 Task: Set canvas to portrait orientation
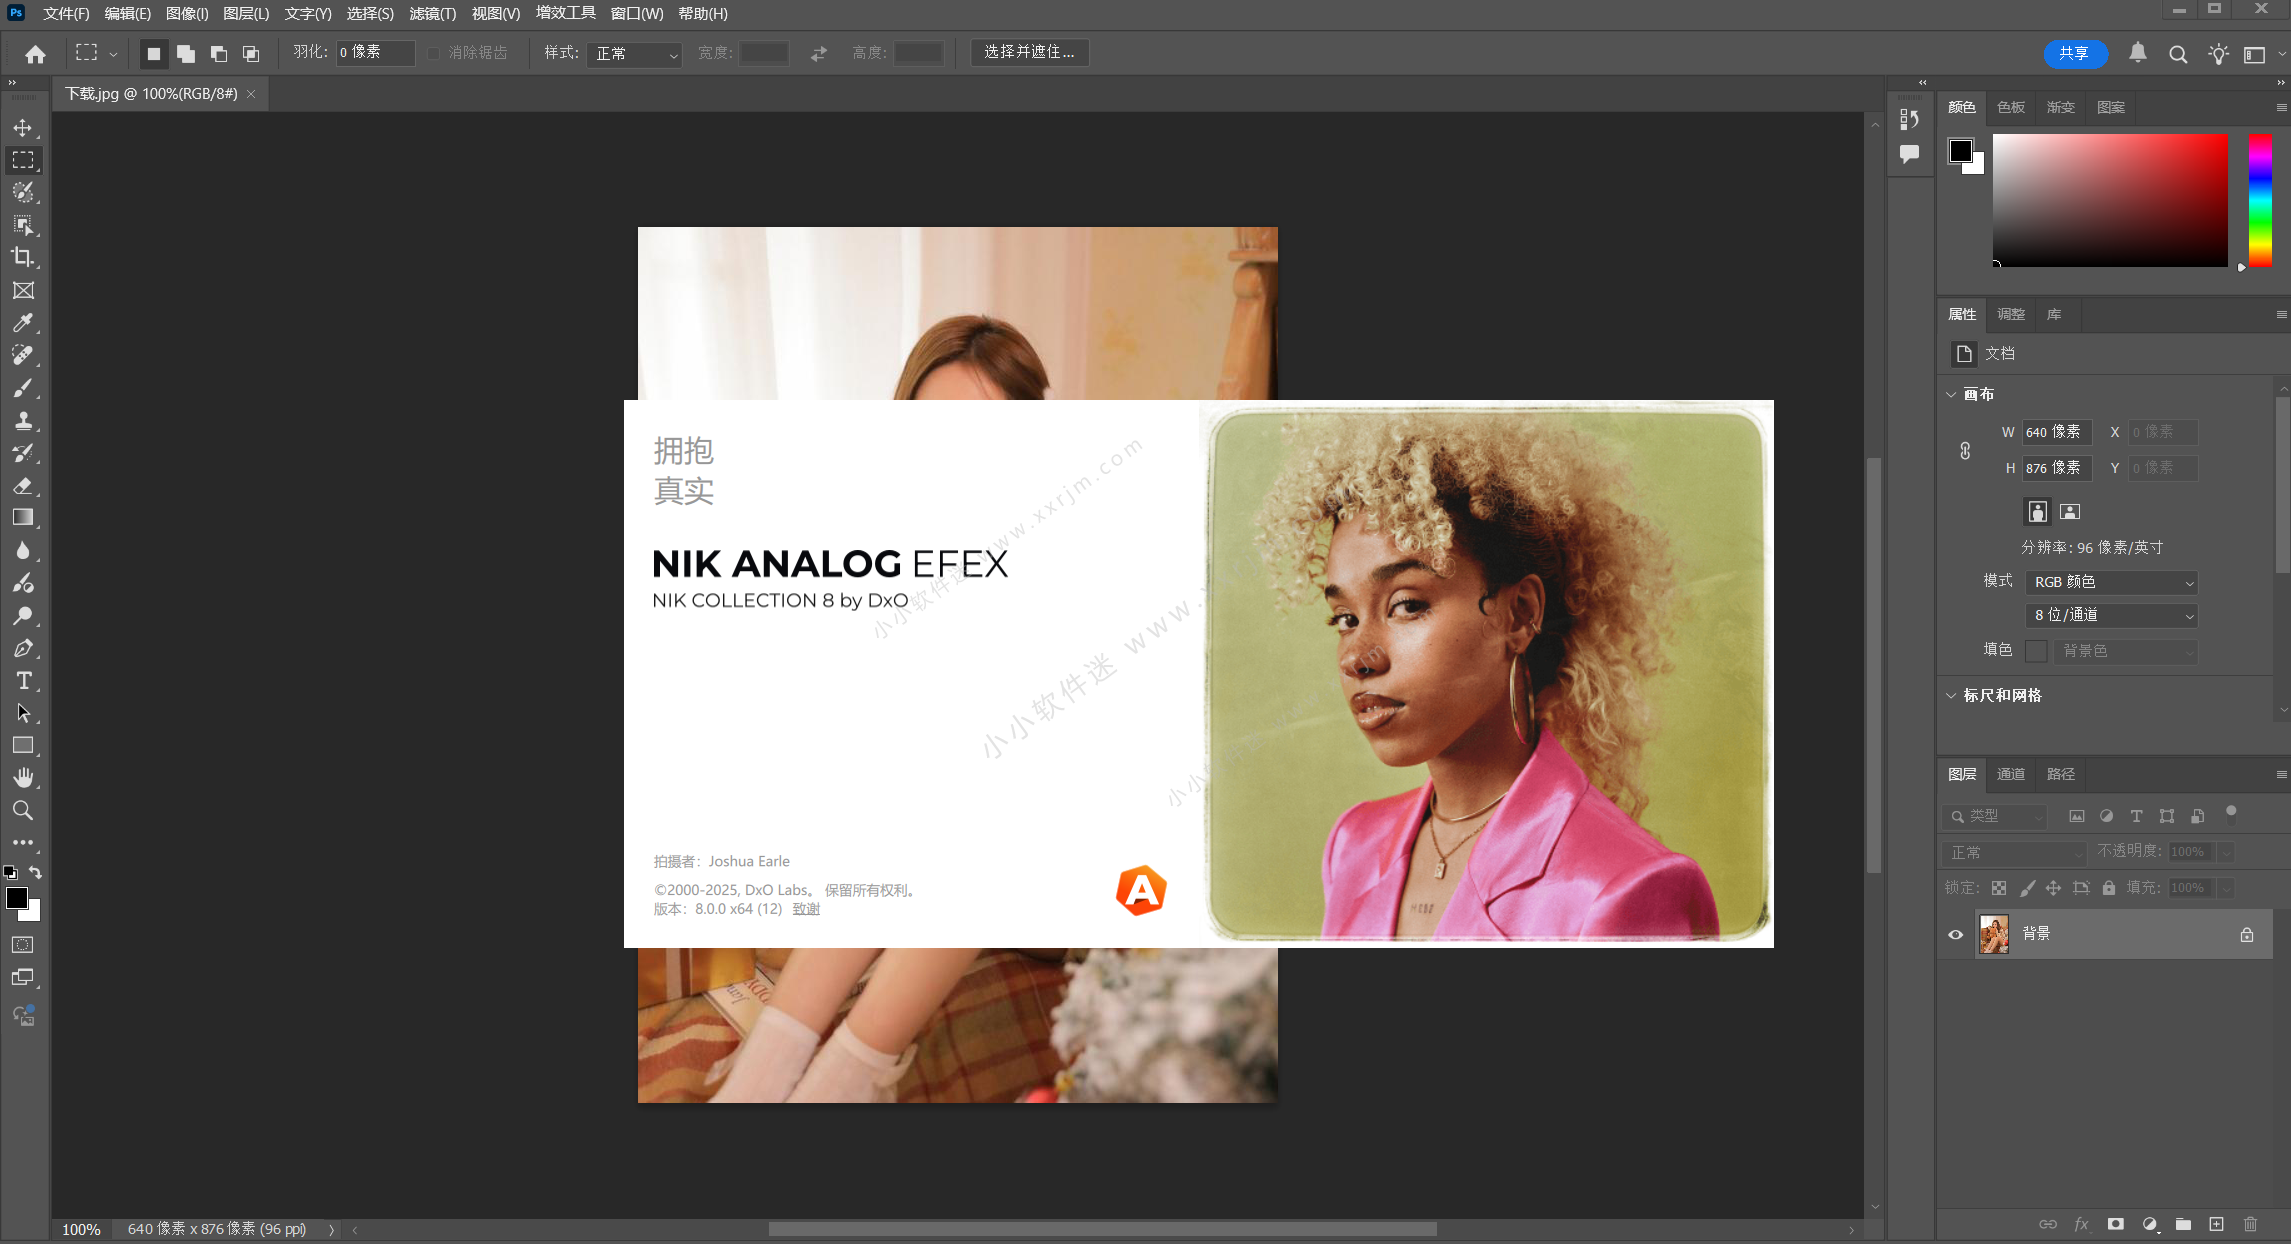2037,512
